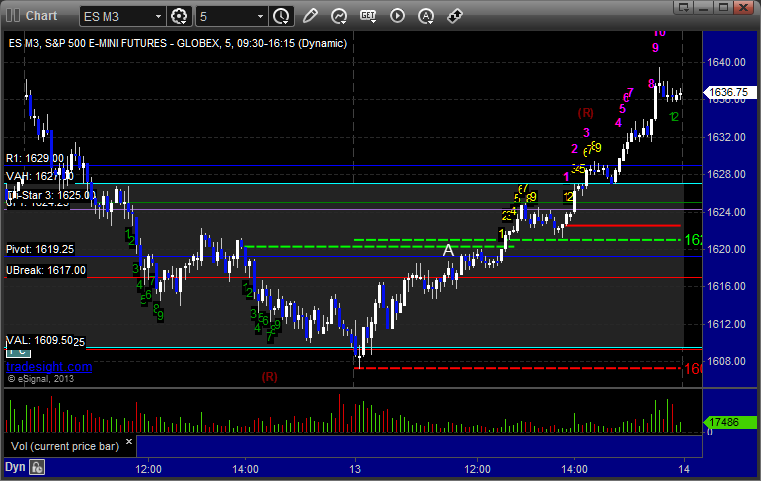Click the 1620.00 price axis label
The height and width of the screenshot is (481, 761).
[726, 249]
